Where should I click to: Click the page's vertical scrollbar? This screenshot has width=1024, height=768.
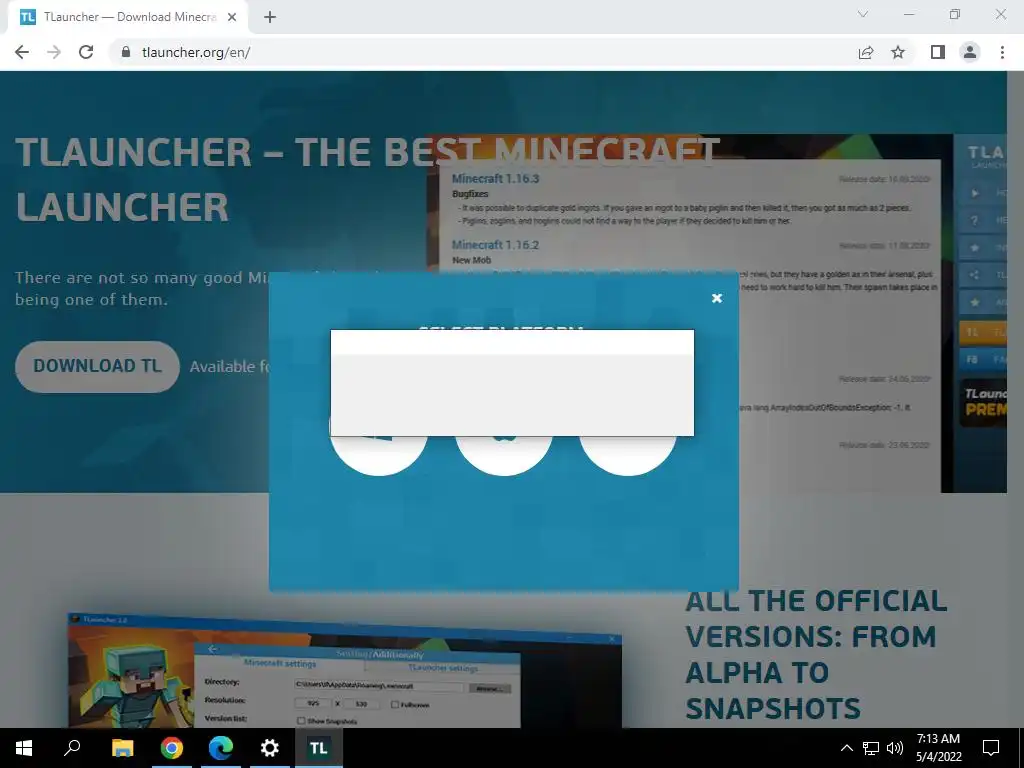pos(1016,399)
